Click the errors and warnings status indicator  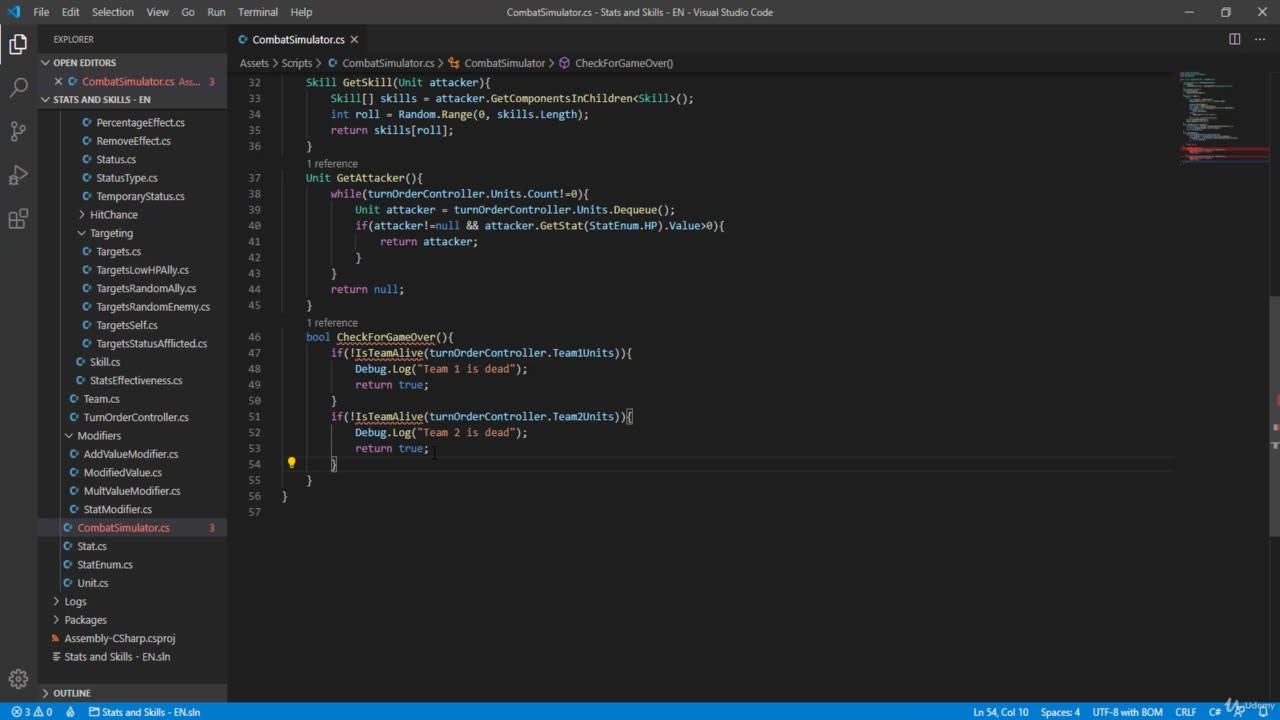[x=31, y=712]
